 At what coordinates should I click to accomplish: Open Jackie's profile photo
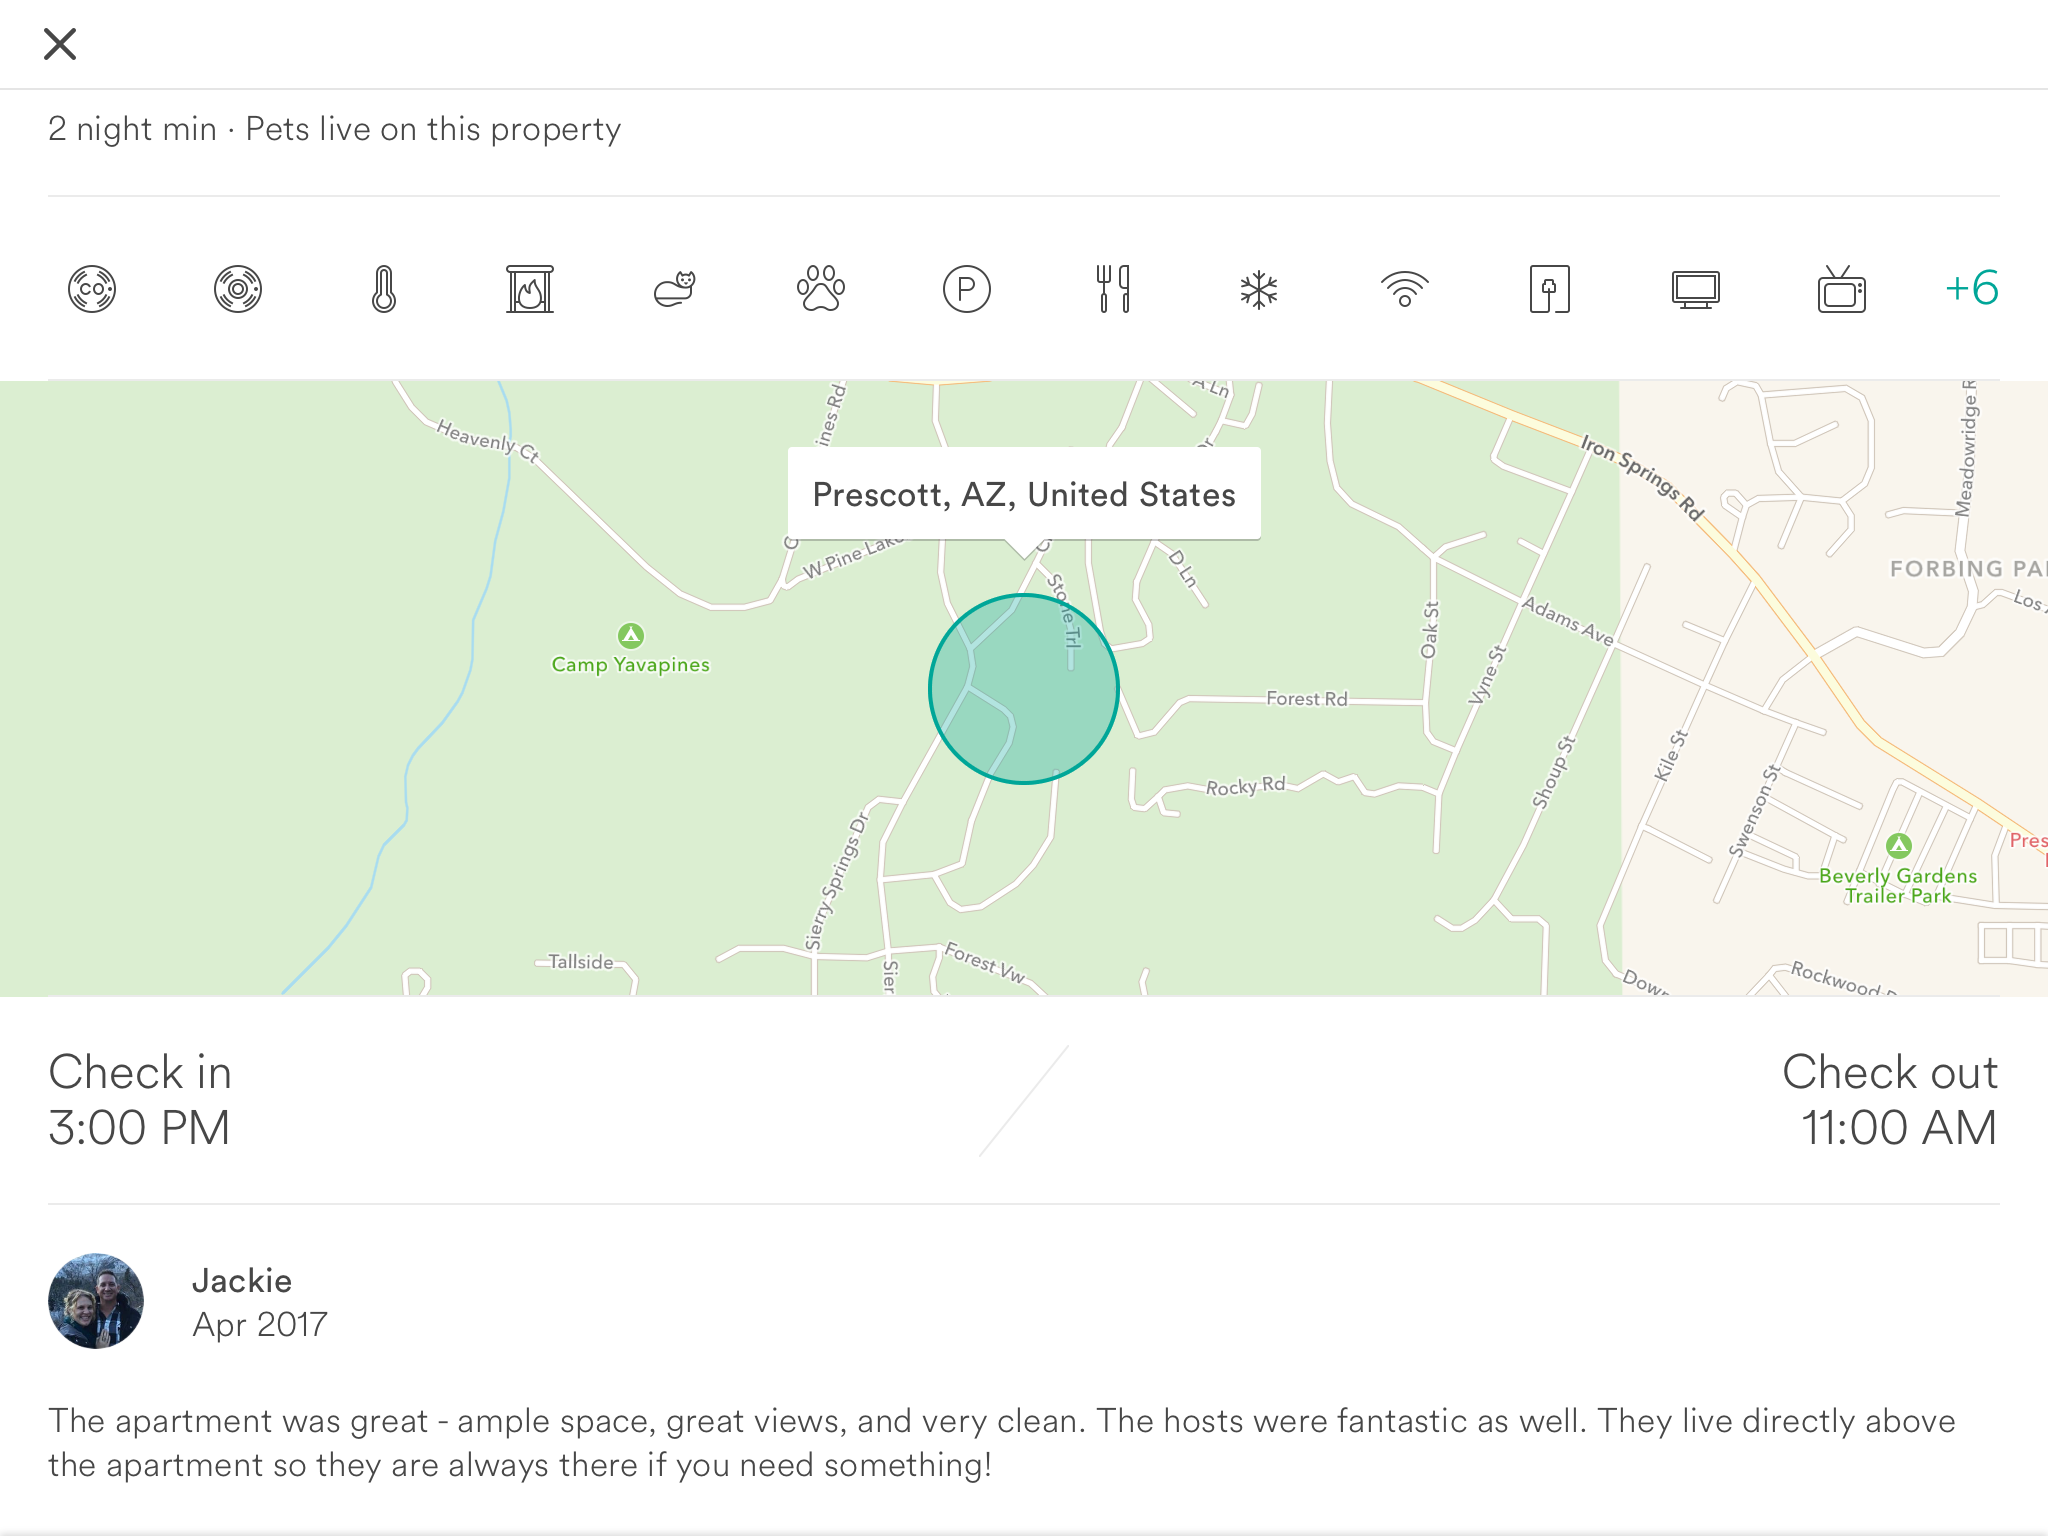(96, 1301)
